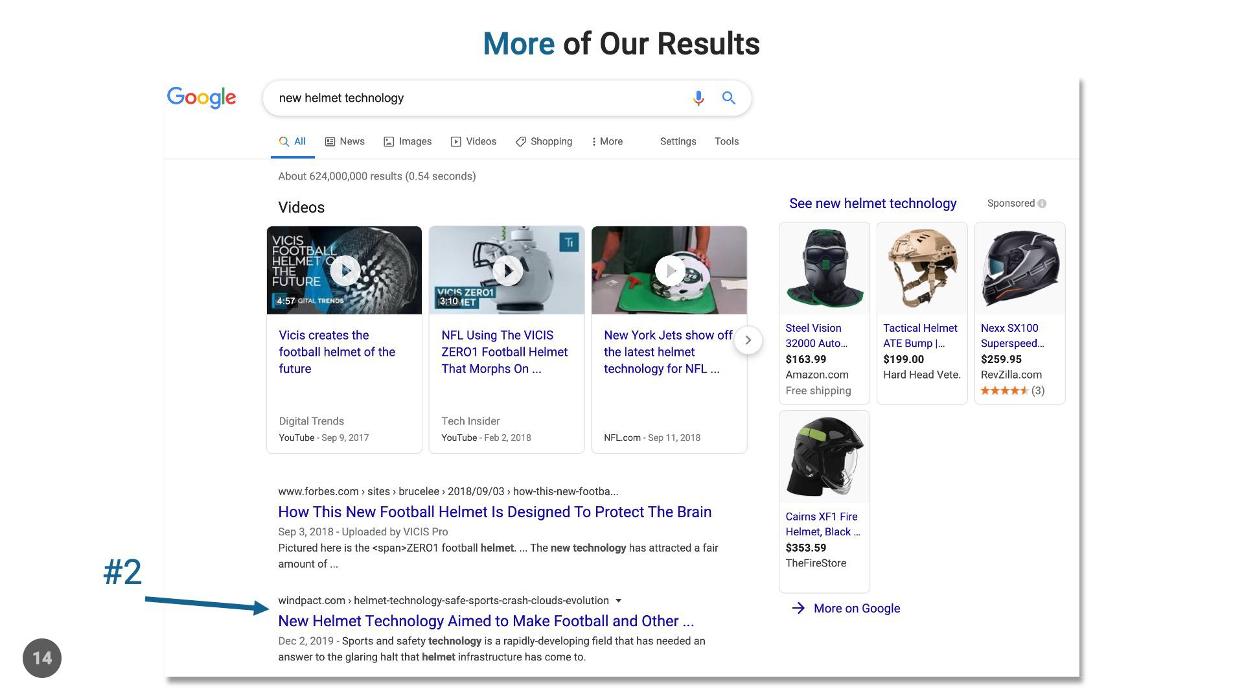Click the $353.59 price text
The width and height of the screenshot is (1244, 700).
(x=806, y=548)
